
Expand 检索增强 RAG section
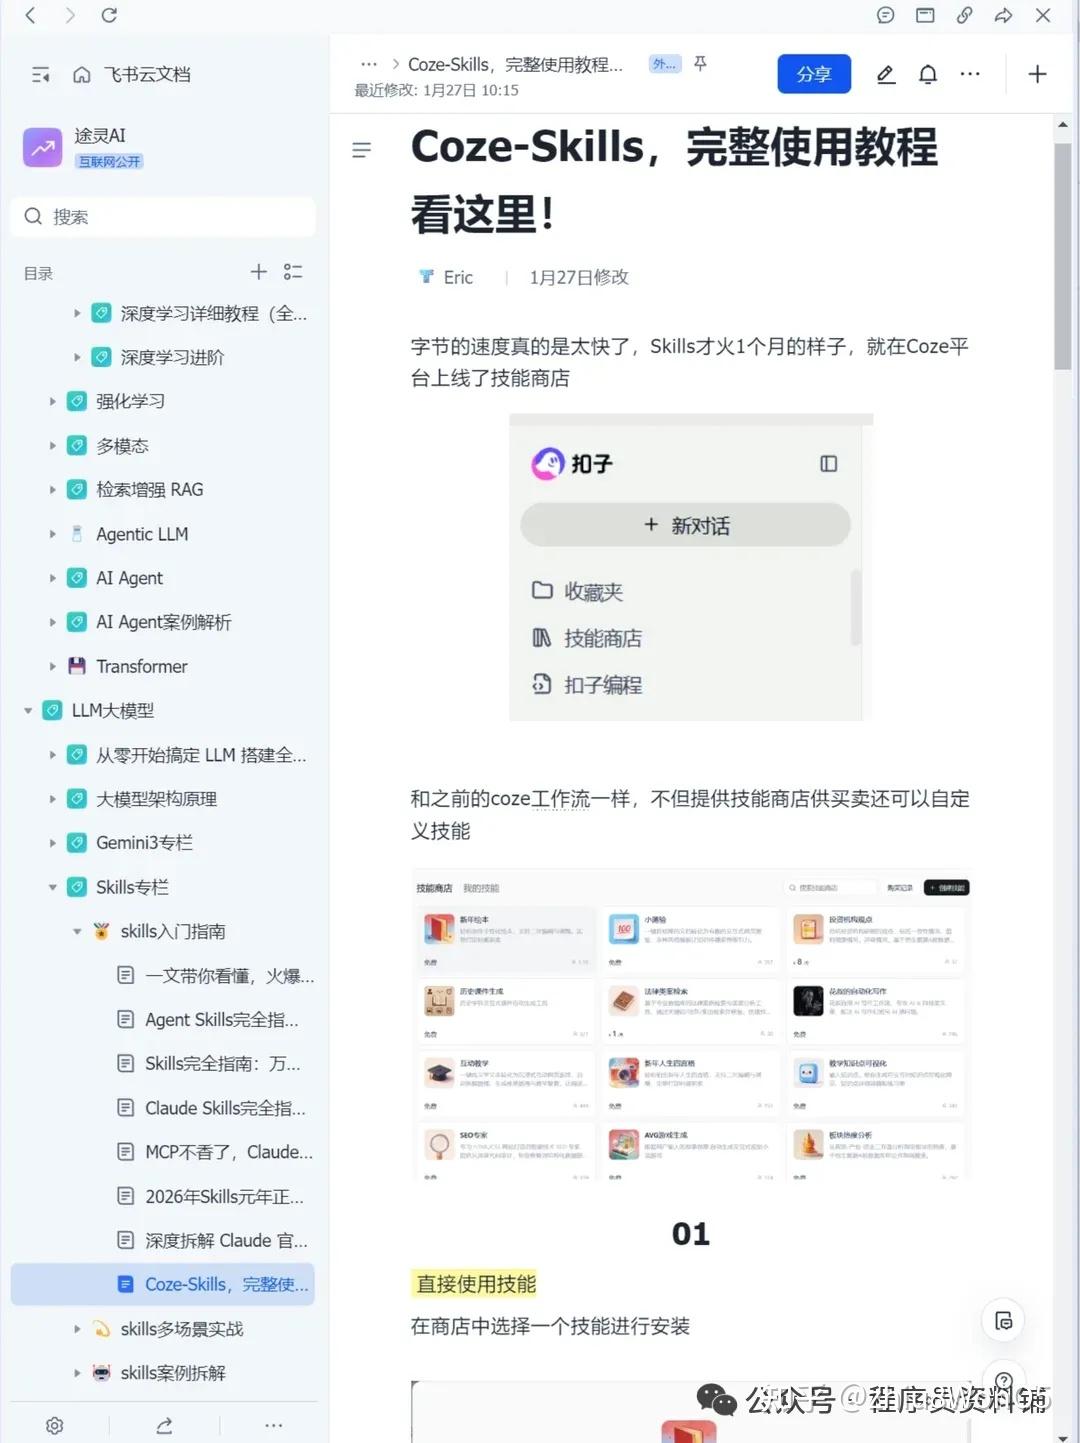[x=53, y=490]
